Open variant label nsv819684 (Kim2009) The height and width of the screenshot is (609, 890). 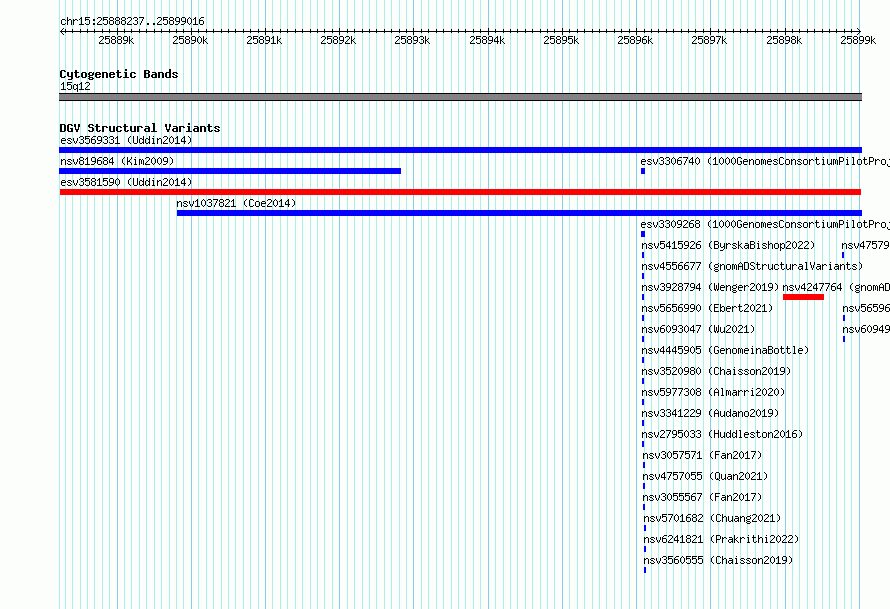[117, 161]
